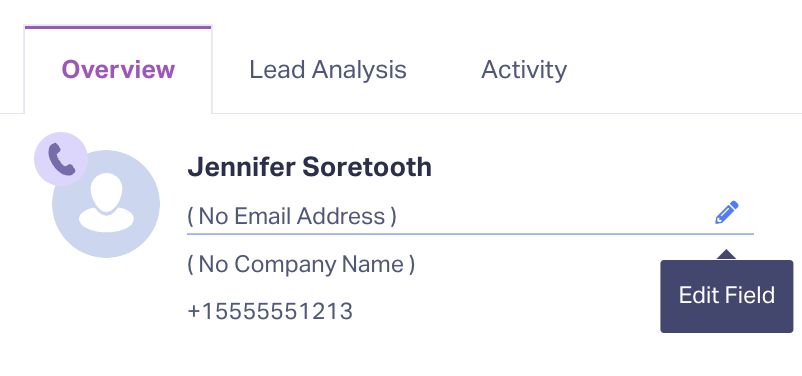Switch to the Lead Analysis tab
The width and height of the screenshot is (802, 376).
(327, 70)
